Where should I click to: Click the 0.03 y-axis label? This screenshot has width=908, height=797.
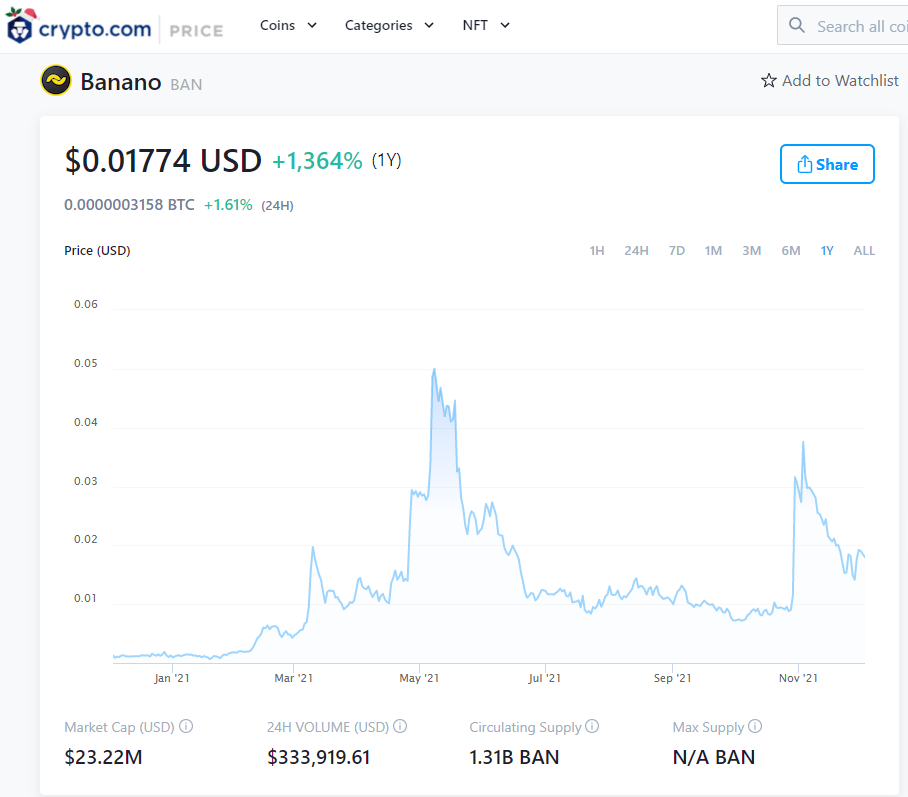(x=86, y=481)
